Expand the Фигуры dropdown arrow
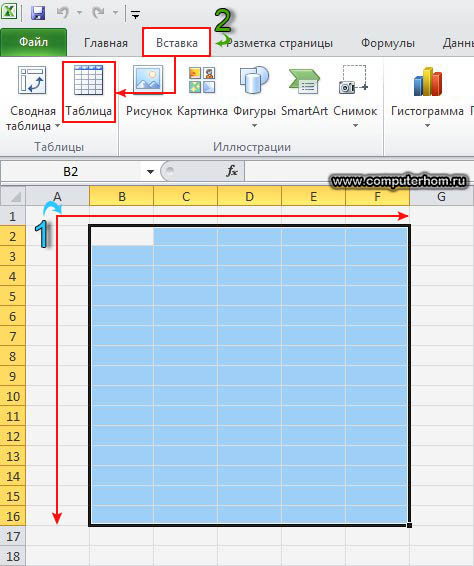The image size is (474, 566). pyautogui.click(x=255, y=126)
